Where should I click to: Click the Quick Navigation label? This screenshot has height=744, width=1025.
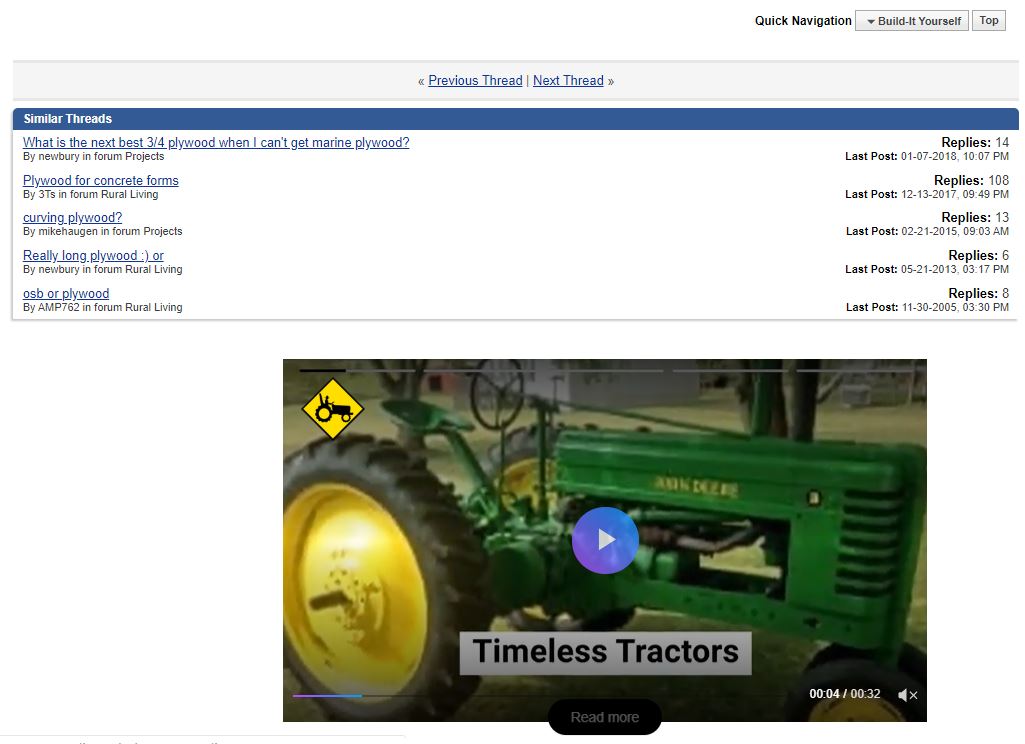803,21
